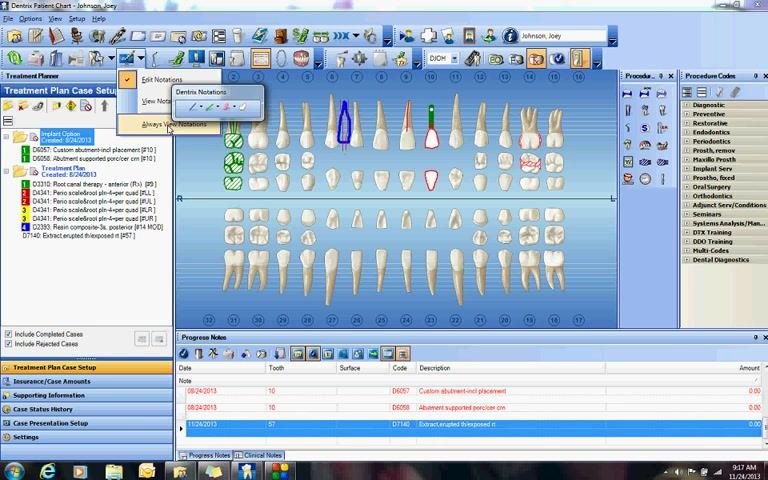Click the trash bin icon in top toolbar
This screenshot has width=768, height=480.
(238, 36)
